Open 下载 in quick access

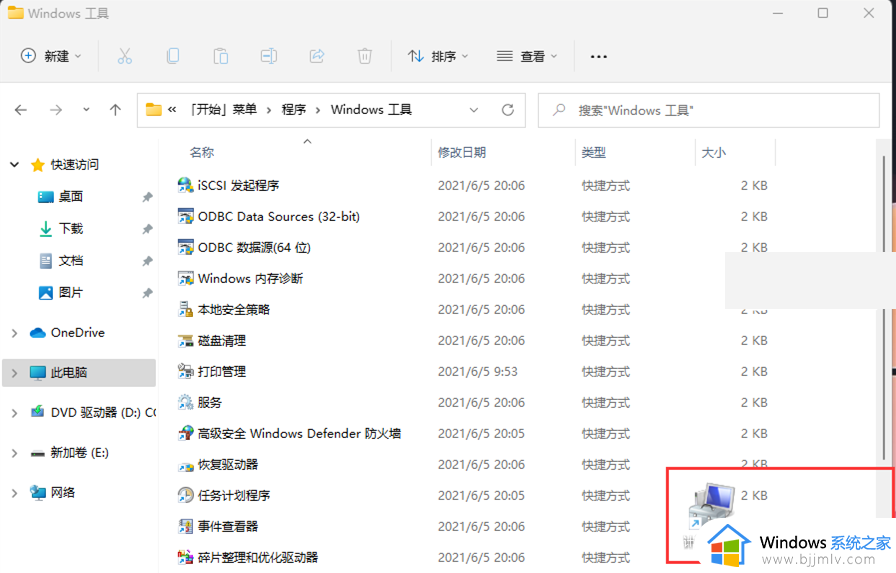(x=70, y=229)
